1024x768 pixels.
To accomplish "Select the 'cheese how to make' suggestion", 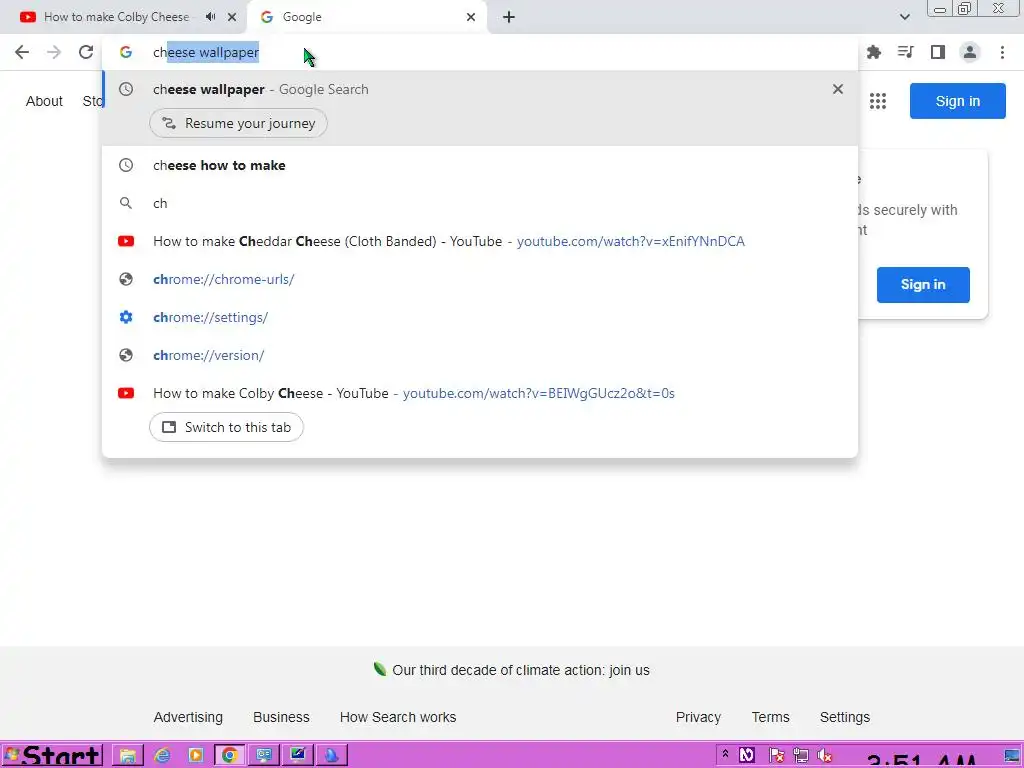I will click(480, 165).
